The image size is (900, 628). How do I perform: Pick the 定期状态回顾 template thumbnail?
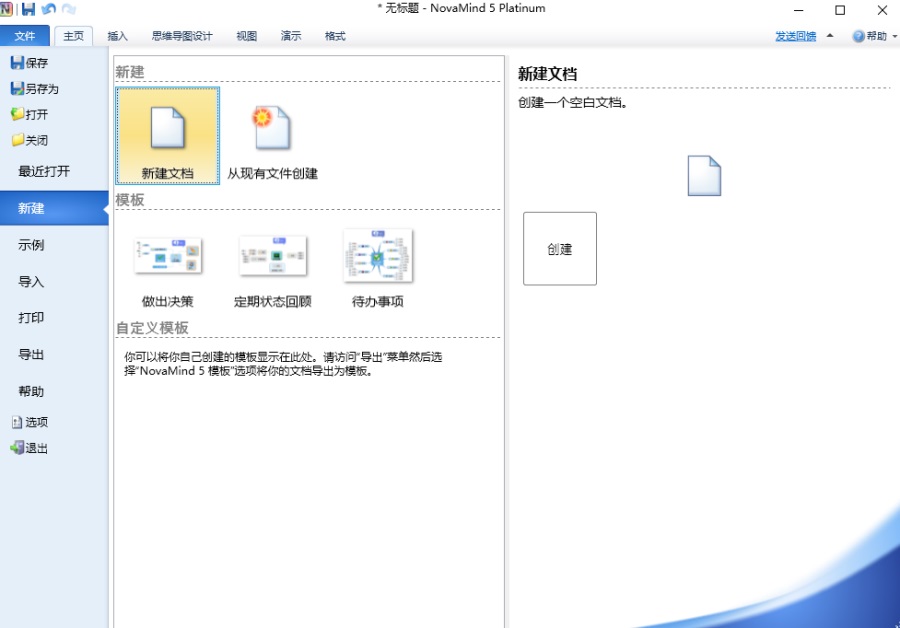[x=273, y=256]
